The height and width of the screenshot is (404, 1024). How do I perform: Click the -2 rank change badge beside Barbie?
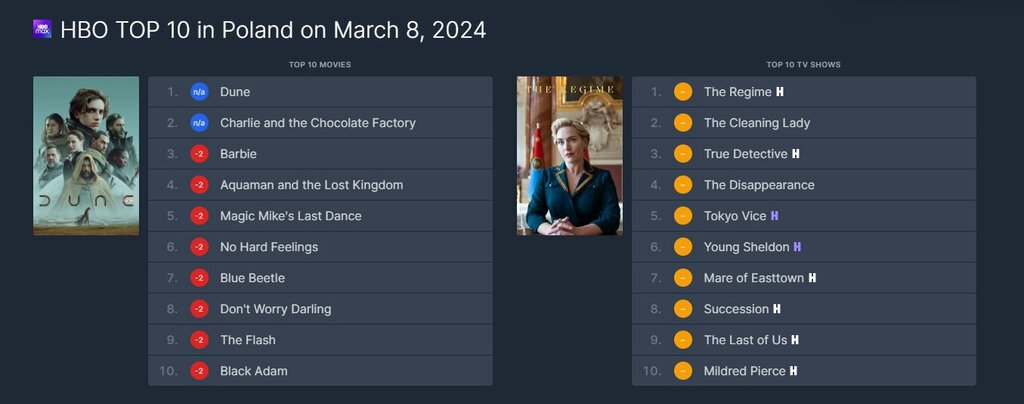tap(199, 154)
